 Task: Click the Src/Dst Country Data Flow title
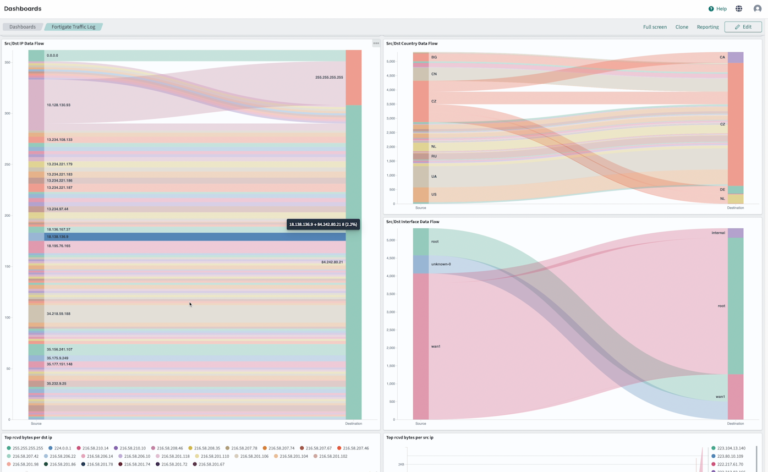(x=411, y=43)
